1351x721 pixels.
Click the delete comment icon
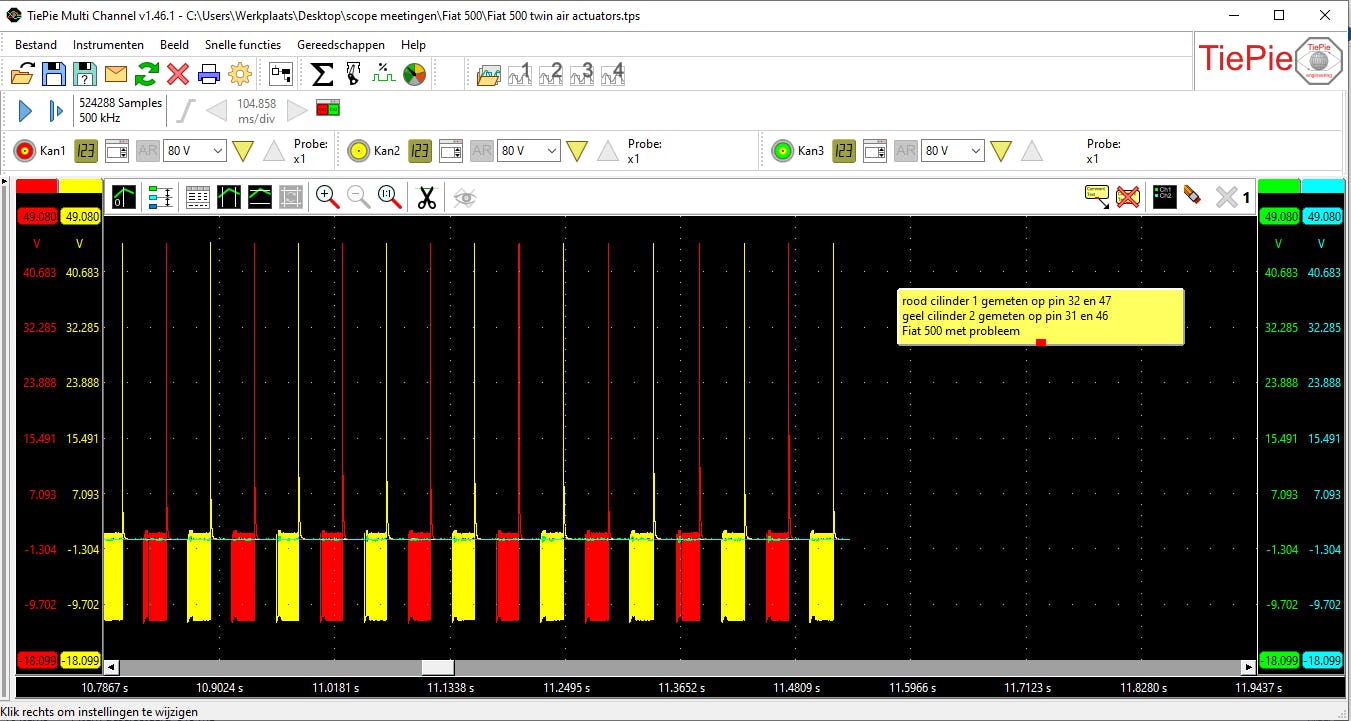pyautogui.click(x=1128, y=197)
